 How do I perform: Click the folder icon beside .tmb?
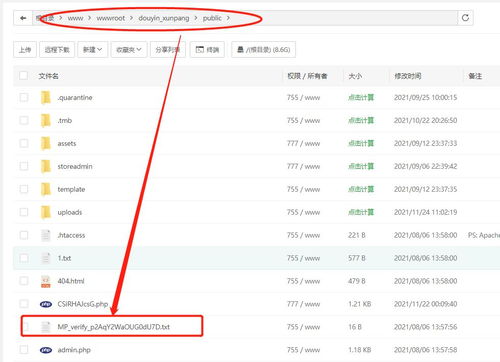[x=46, y=120]
